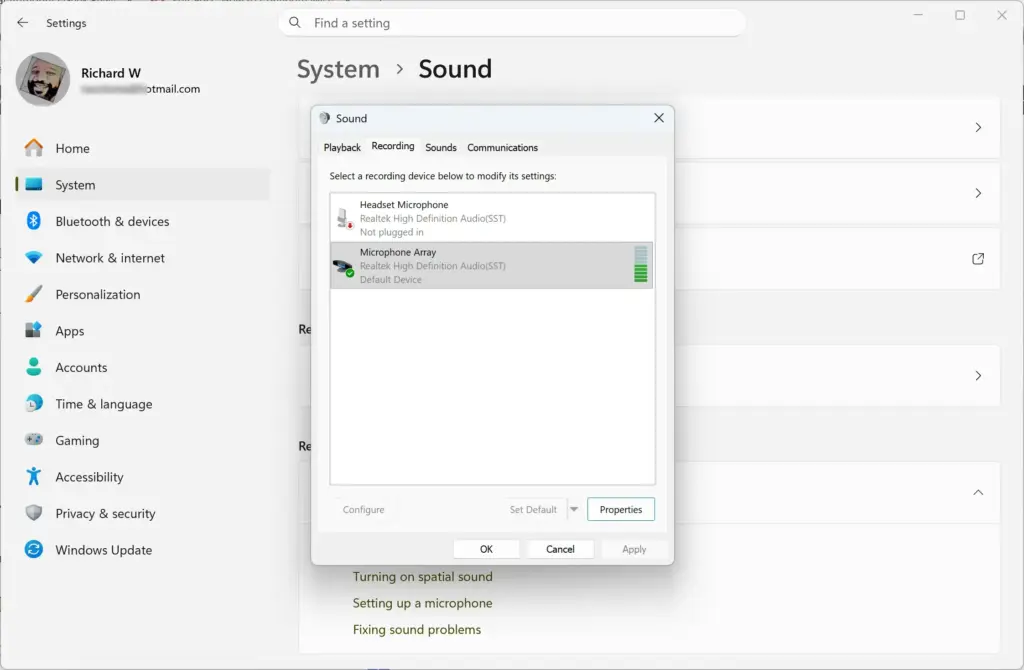Image resolution: width=1024 pixels, height=670 pixels.
Task: Click the Properties button
Action: (x=620, y=509)
